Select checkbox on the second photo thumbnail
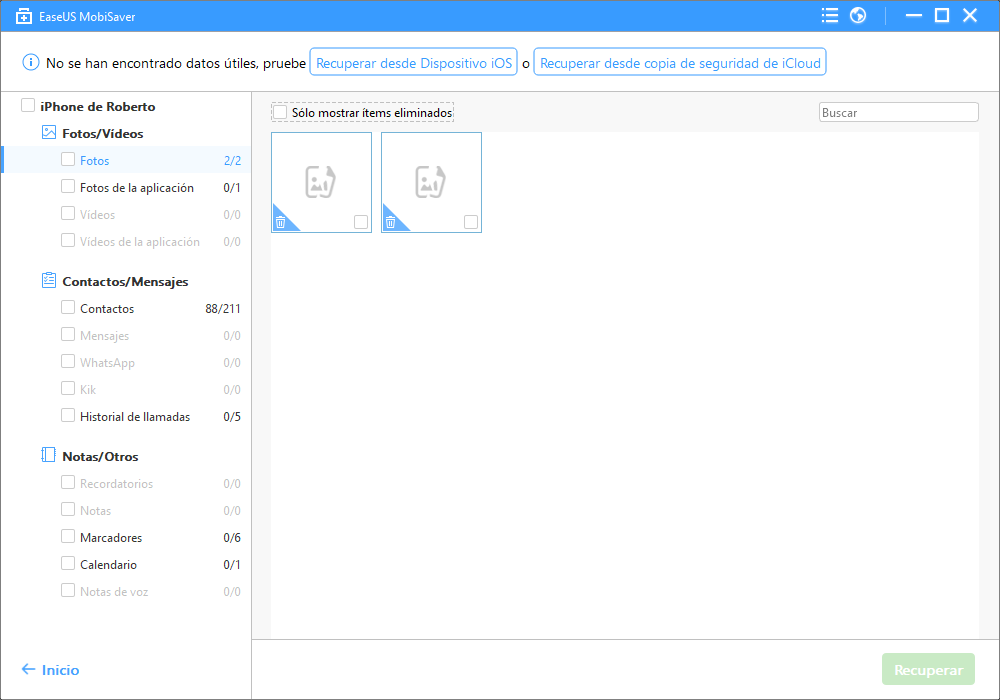This screenshot has width=1000, height=700. click(471, 222)
